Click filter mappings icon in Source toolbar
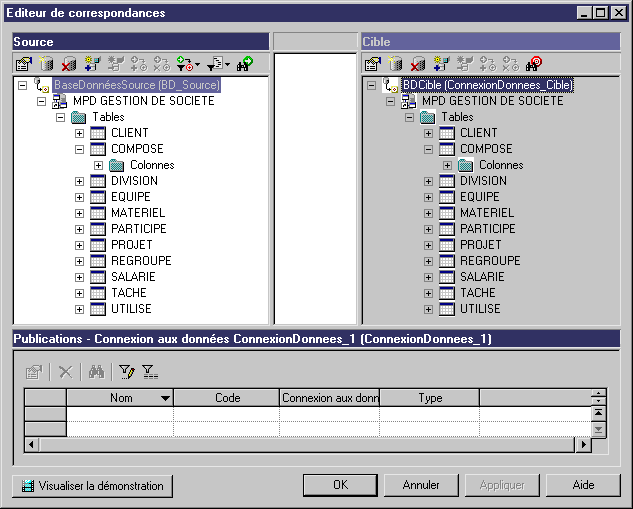The height and width of the screenshot is (509, 633). coord(185,64)
